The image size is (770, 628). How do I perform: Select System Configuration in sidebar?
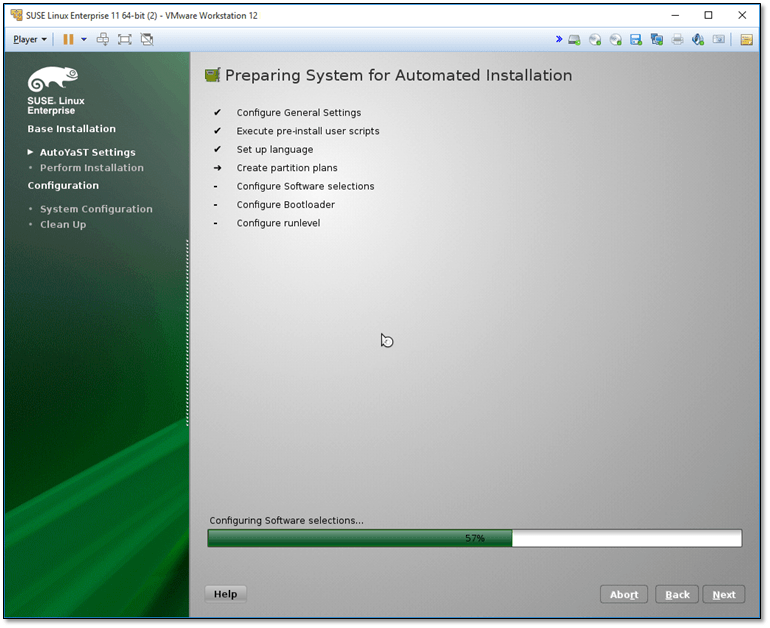96,209
